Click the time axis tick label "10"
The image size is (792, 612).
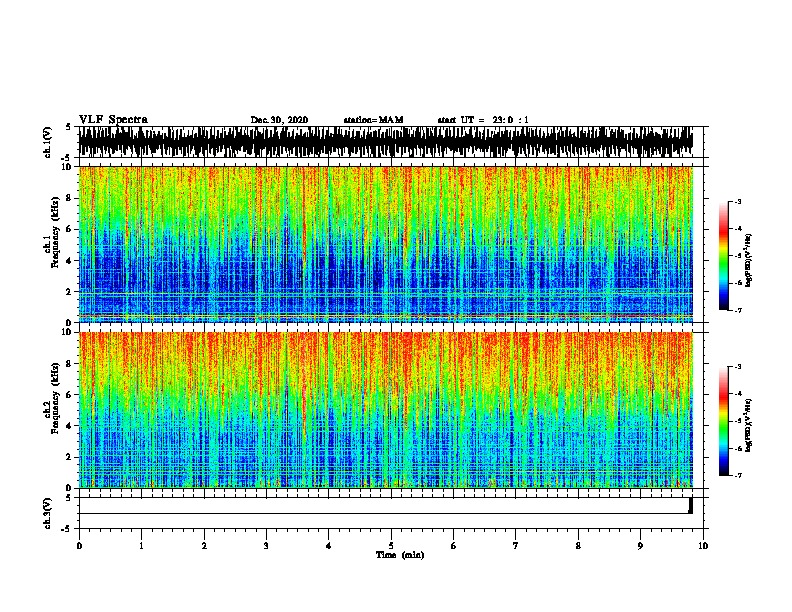coord(703,546)
